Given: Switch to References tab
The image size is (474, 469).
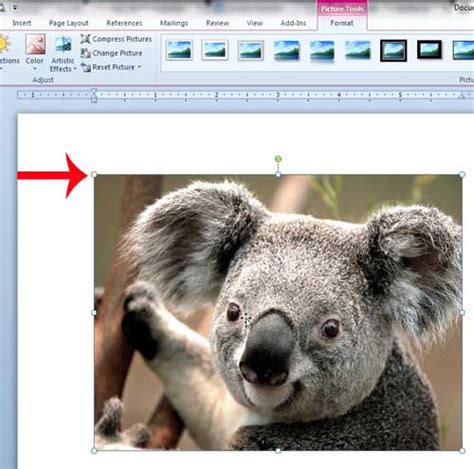Looking at the screenshot, I should click(x=124, y=23).
